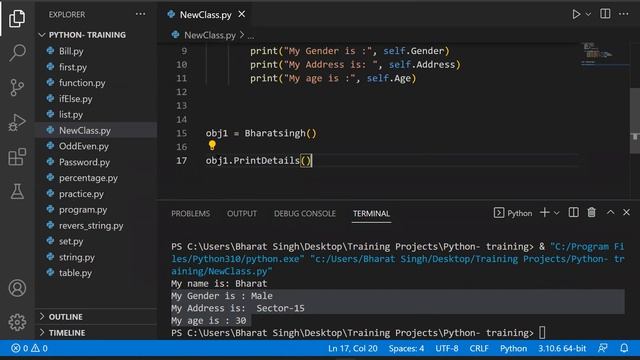Viewport: 640px width, 360px height.
Task: Change indentation via Spaces: 4
Action: point(406,349)
